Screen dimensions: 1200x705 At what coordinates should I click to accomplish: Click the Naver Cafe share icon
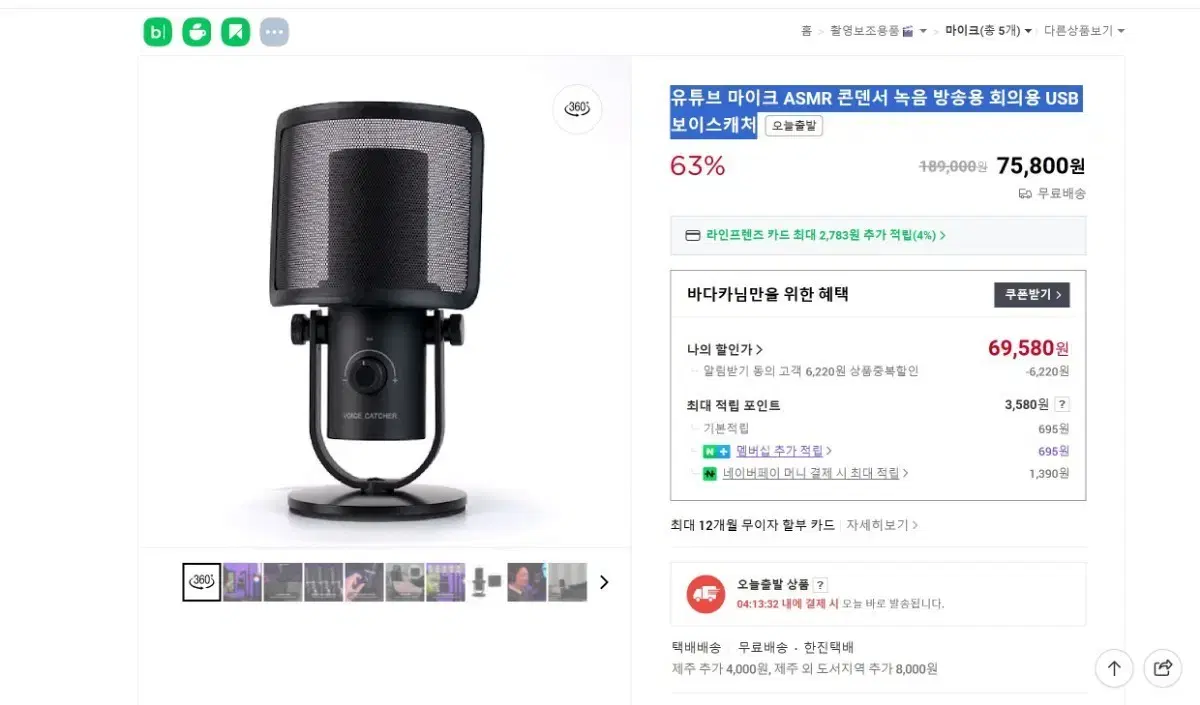(x=196, y=31)
